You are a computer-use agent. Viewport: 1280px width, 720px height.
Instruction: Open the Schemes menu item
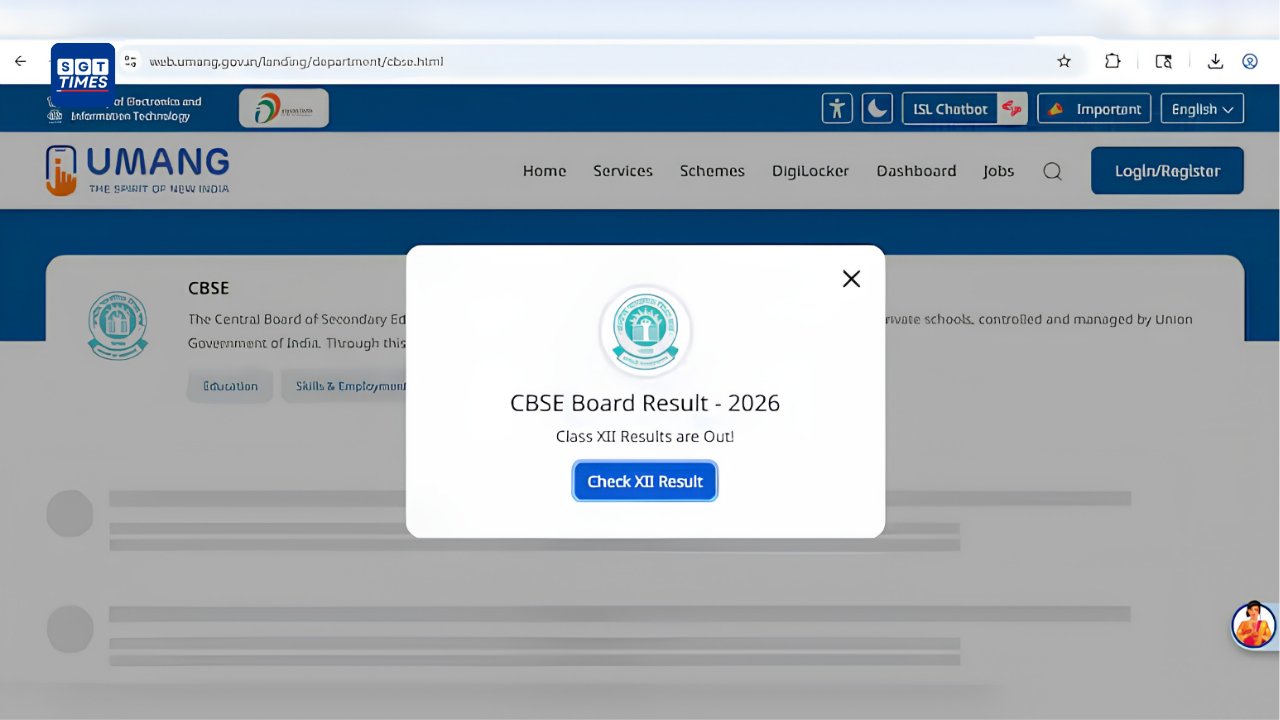[x=712, y=171]
